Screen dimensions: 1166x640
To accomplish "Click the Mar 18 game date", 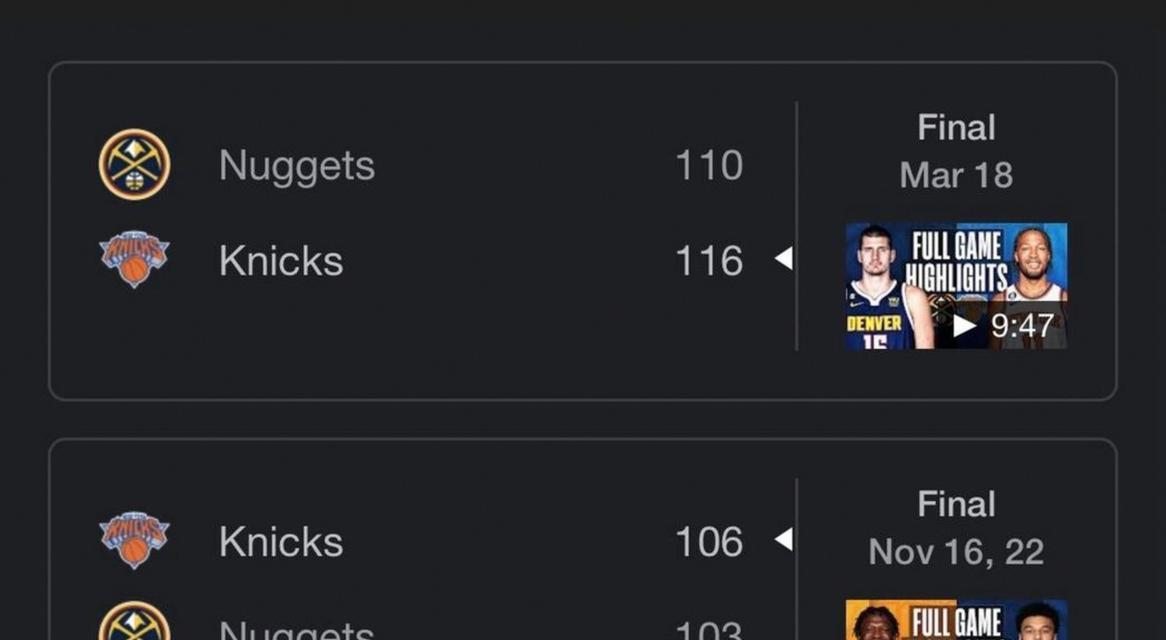I will click(x=956, y=175).
